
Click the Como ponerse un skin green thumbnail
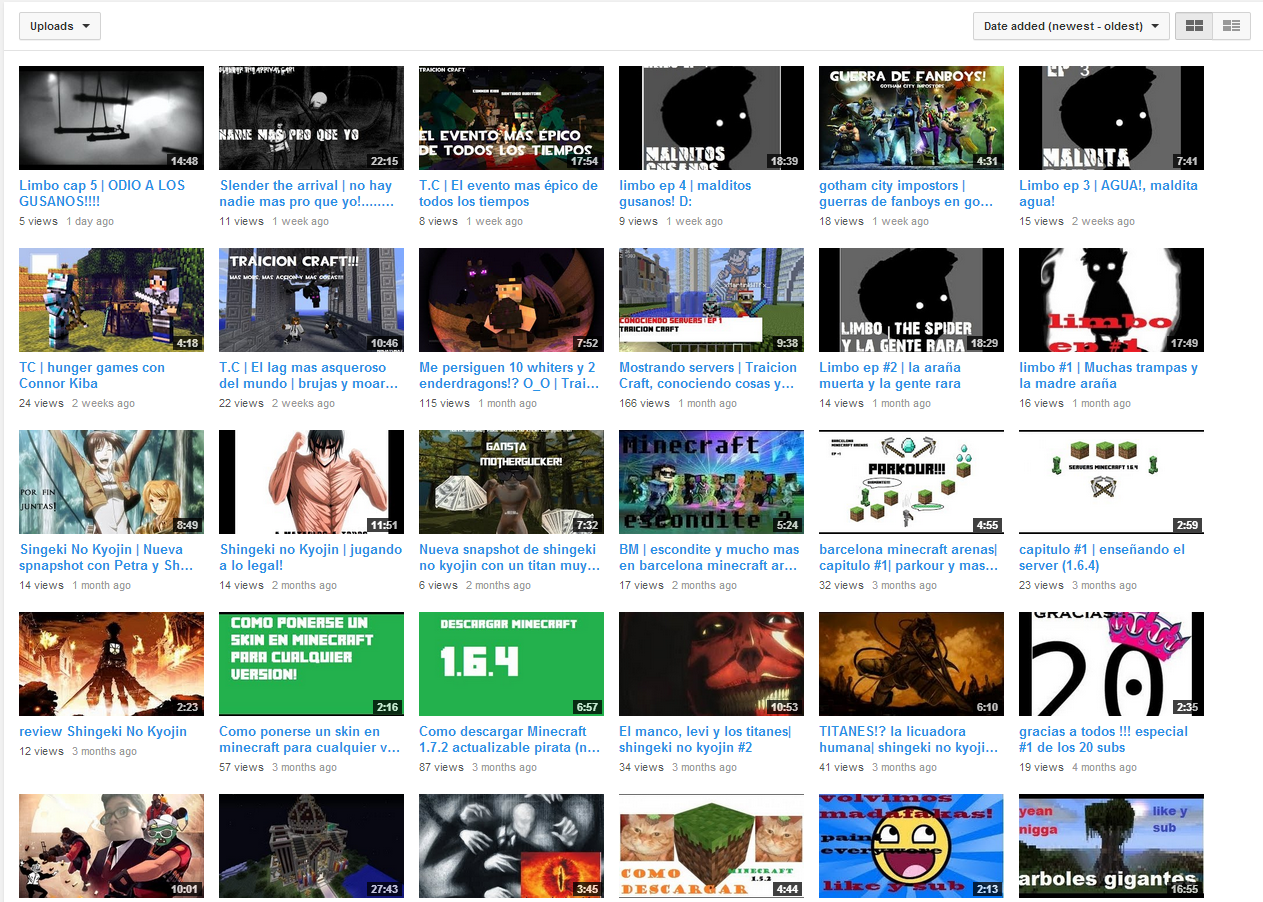pos(311,664)
